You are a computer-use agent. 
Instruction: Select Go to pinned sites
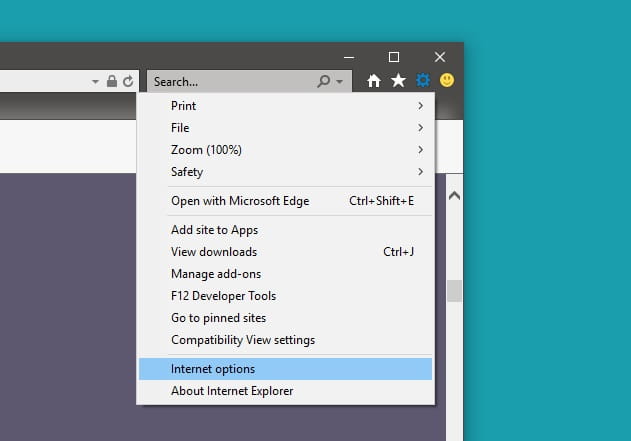pos(286,318)
